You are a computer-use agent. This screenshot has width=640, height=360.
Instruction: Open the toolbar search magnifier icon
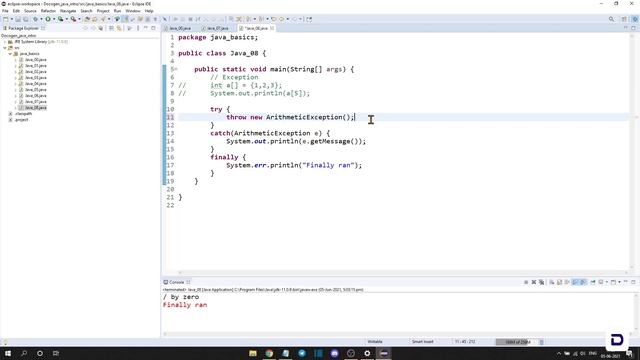click(x=611, y=19)
